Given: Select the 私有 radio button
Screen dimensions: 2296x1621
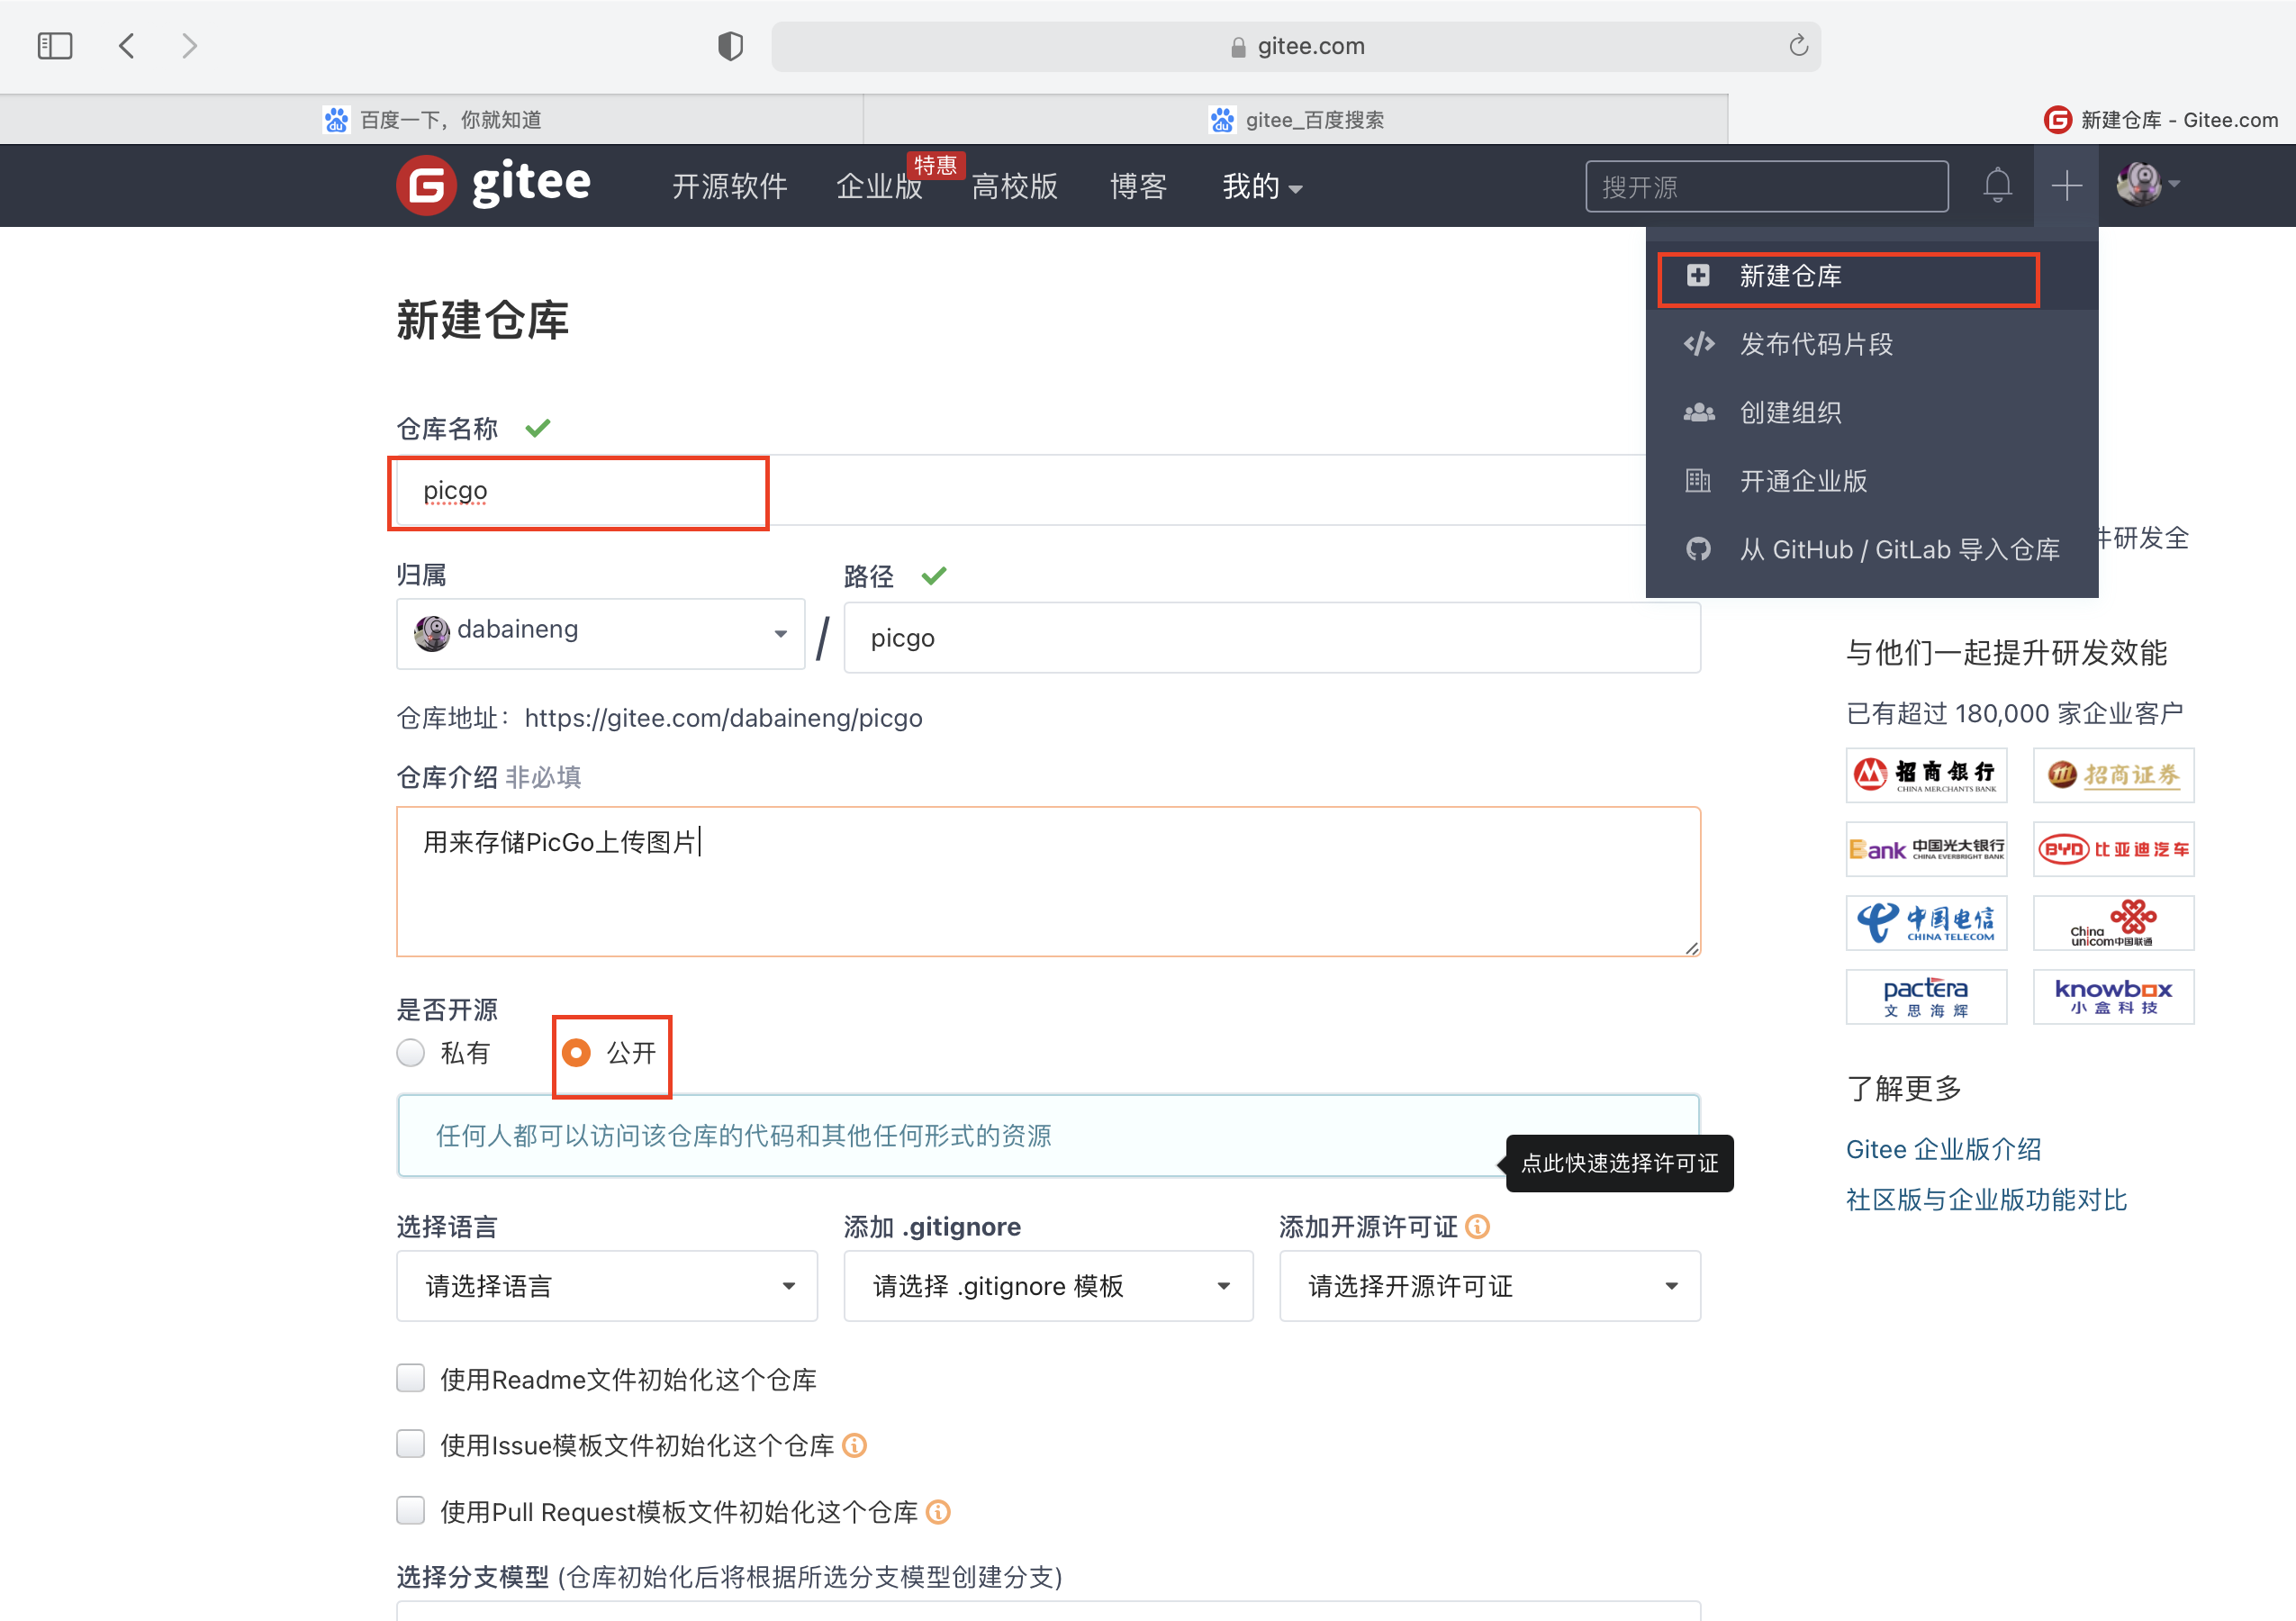Looking at the screenshot, I should pyautogui.click(x=411, y=1053).
